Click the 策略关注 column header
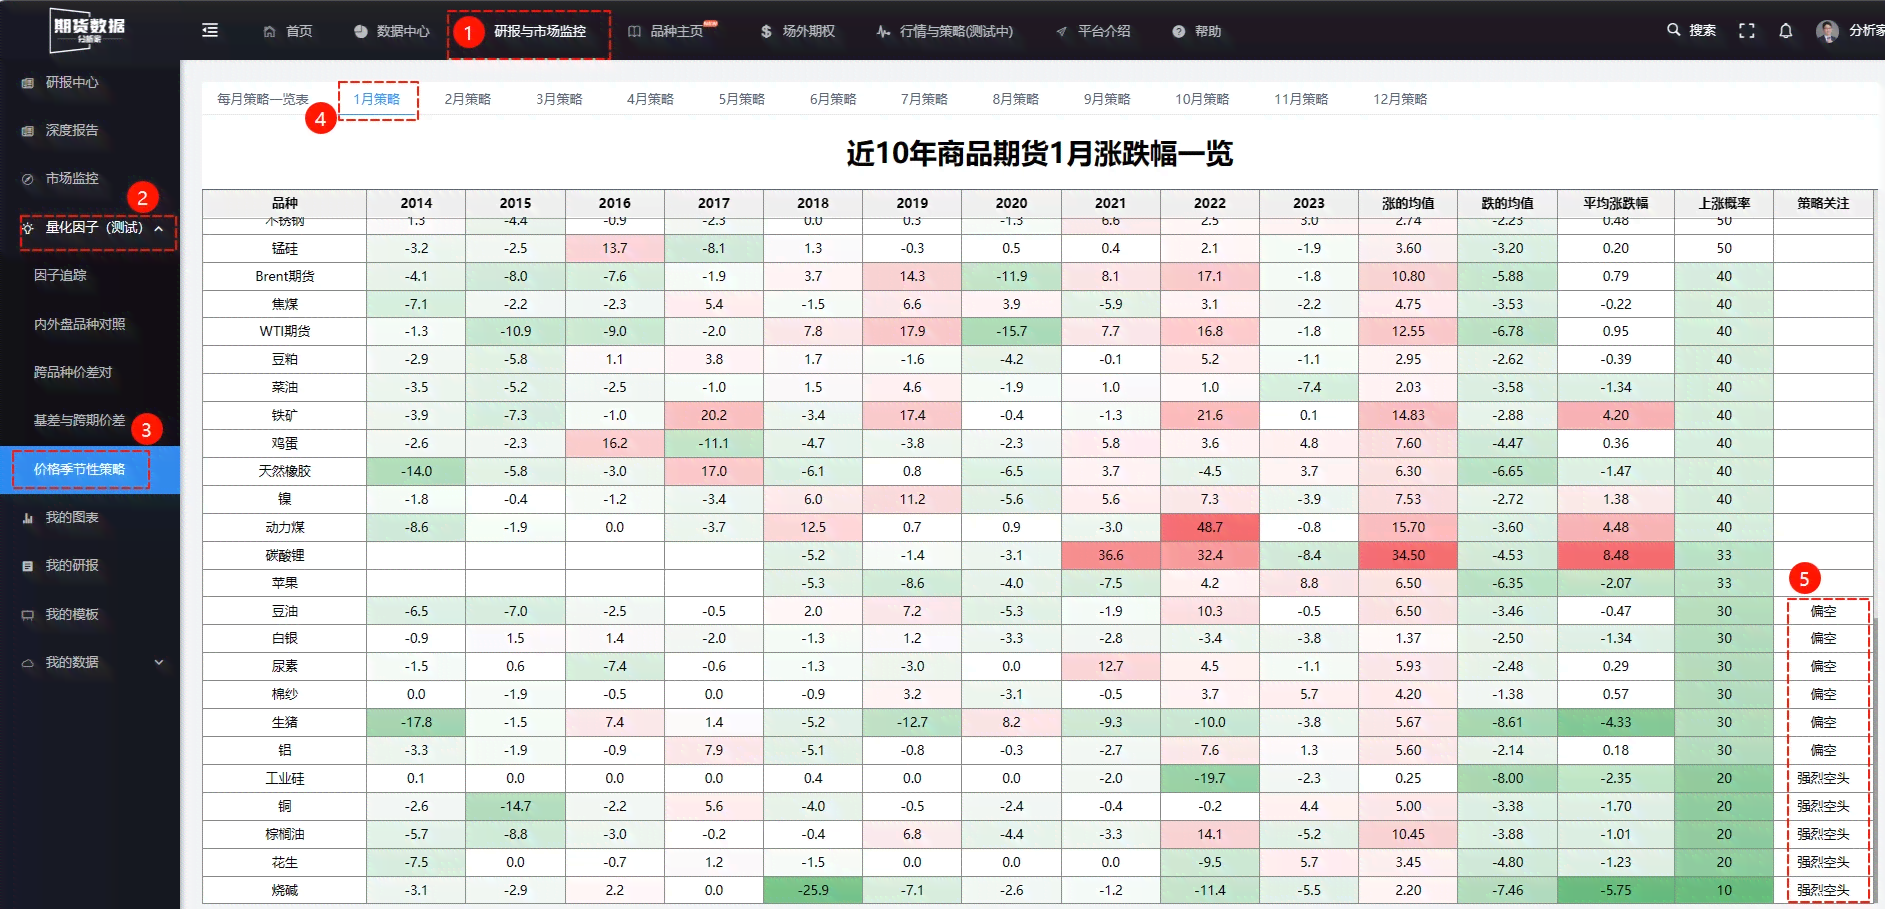Screen dimensions: 1885x909 (1823, 203)
